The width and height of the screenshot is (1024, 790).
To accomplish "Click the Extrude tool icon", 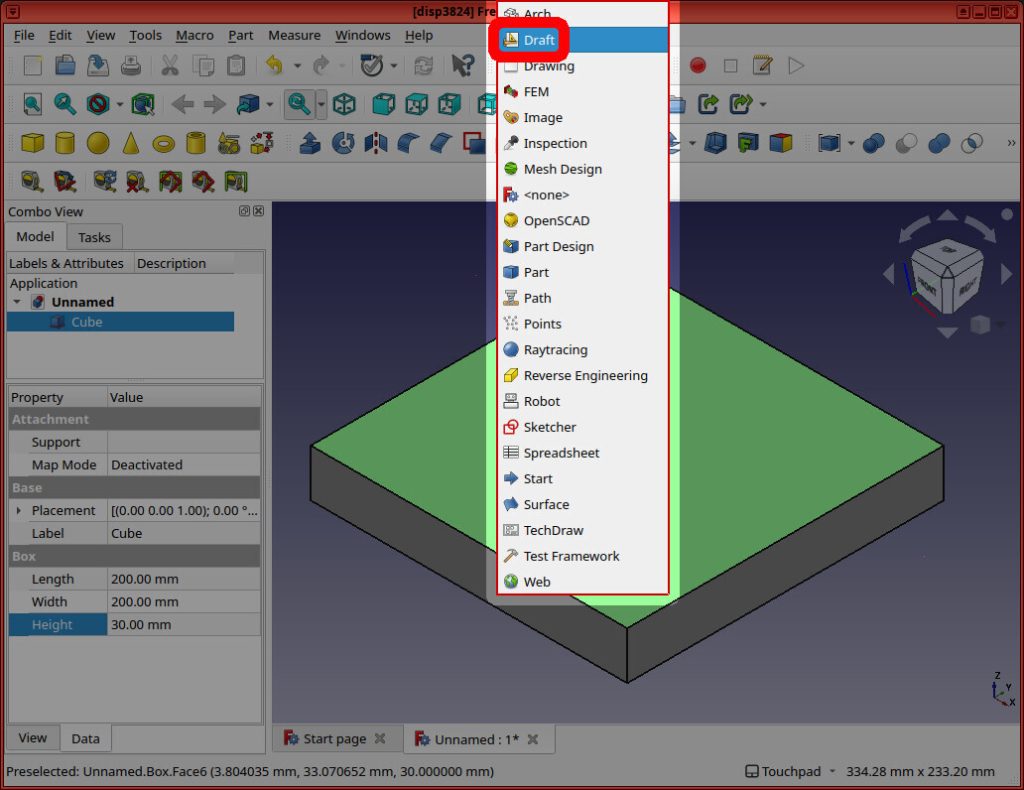I will 310,143.
